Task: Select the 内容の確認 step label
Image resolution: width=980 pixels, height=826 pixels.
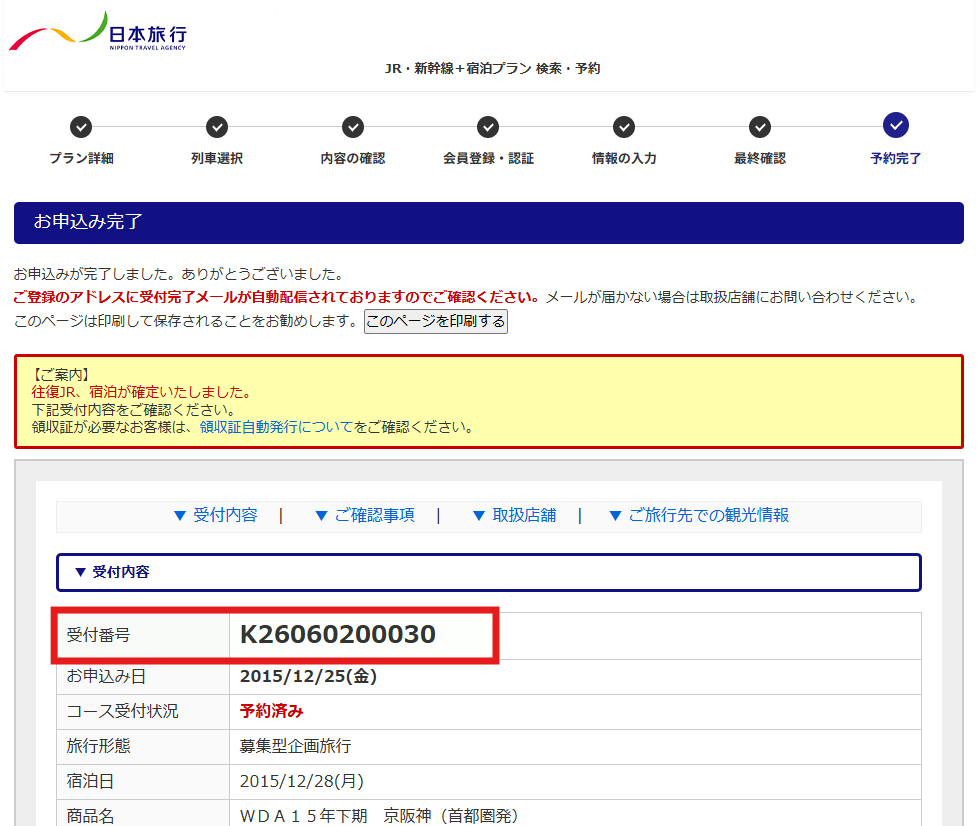Action: (x=352, y=159)
